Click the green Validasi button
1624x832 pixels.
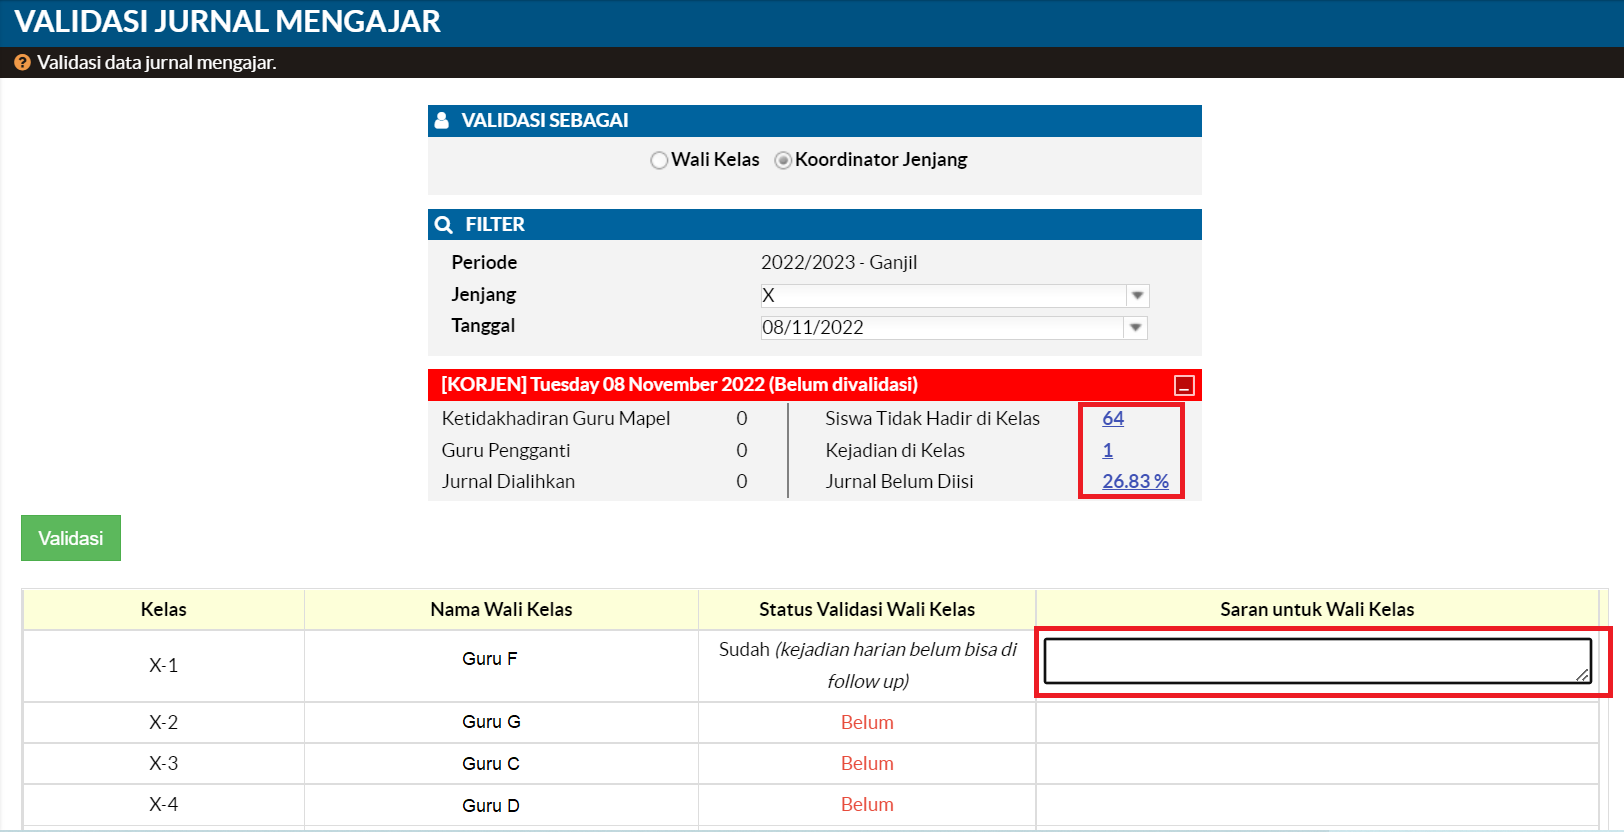[71, 538]
